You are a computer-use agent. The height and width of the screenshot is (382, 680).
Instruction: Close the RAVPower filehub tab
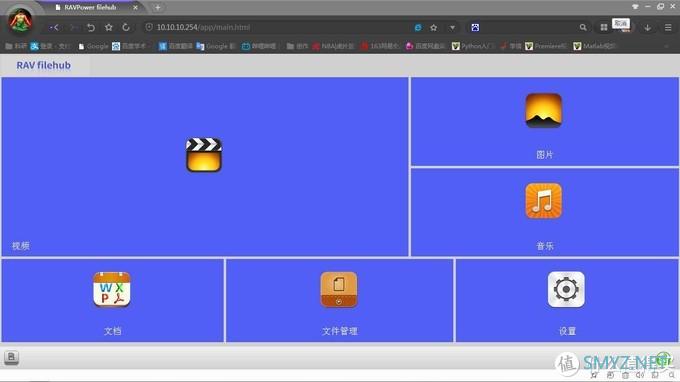(135, 7)
